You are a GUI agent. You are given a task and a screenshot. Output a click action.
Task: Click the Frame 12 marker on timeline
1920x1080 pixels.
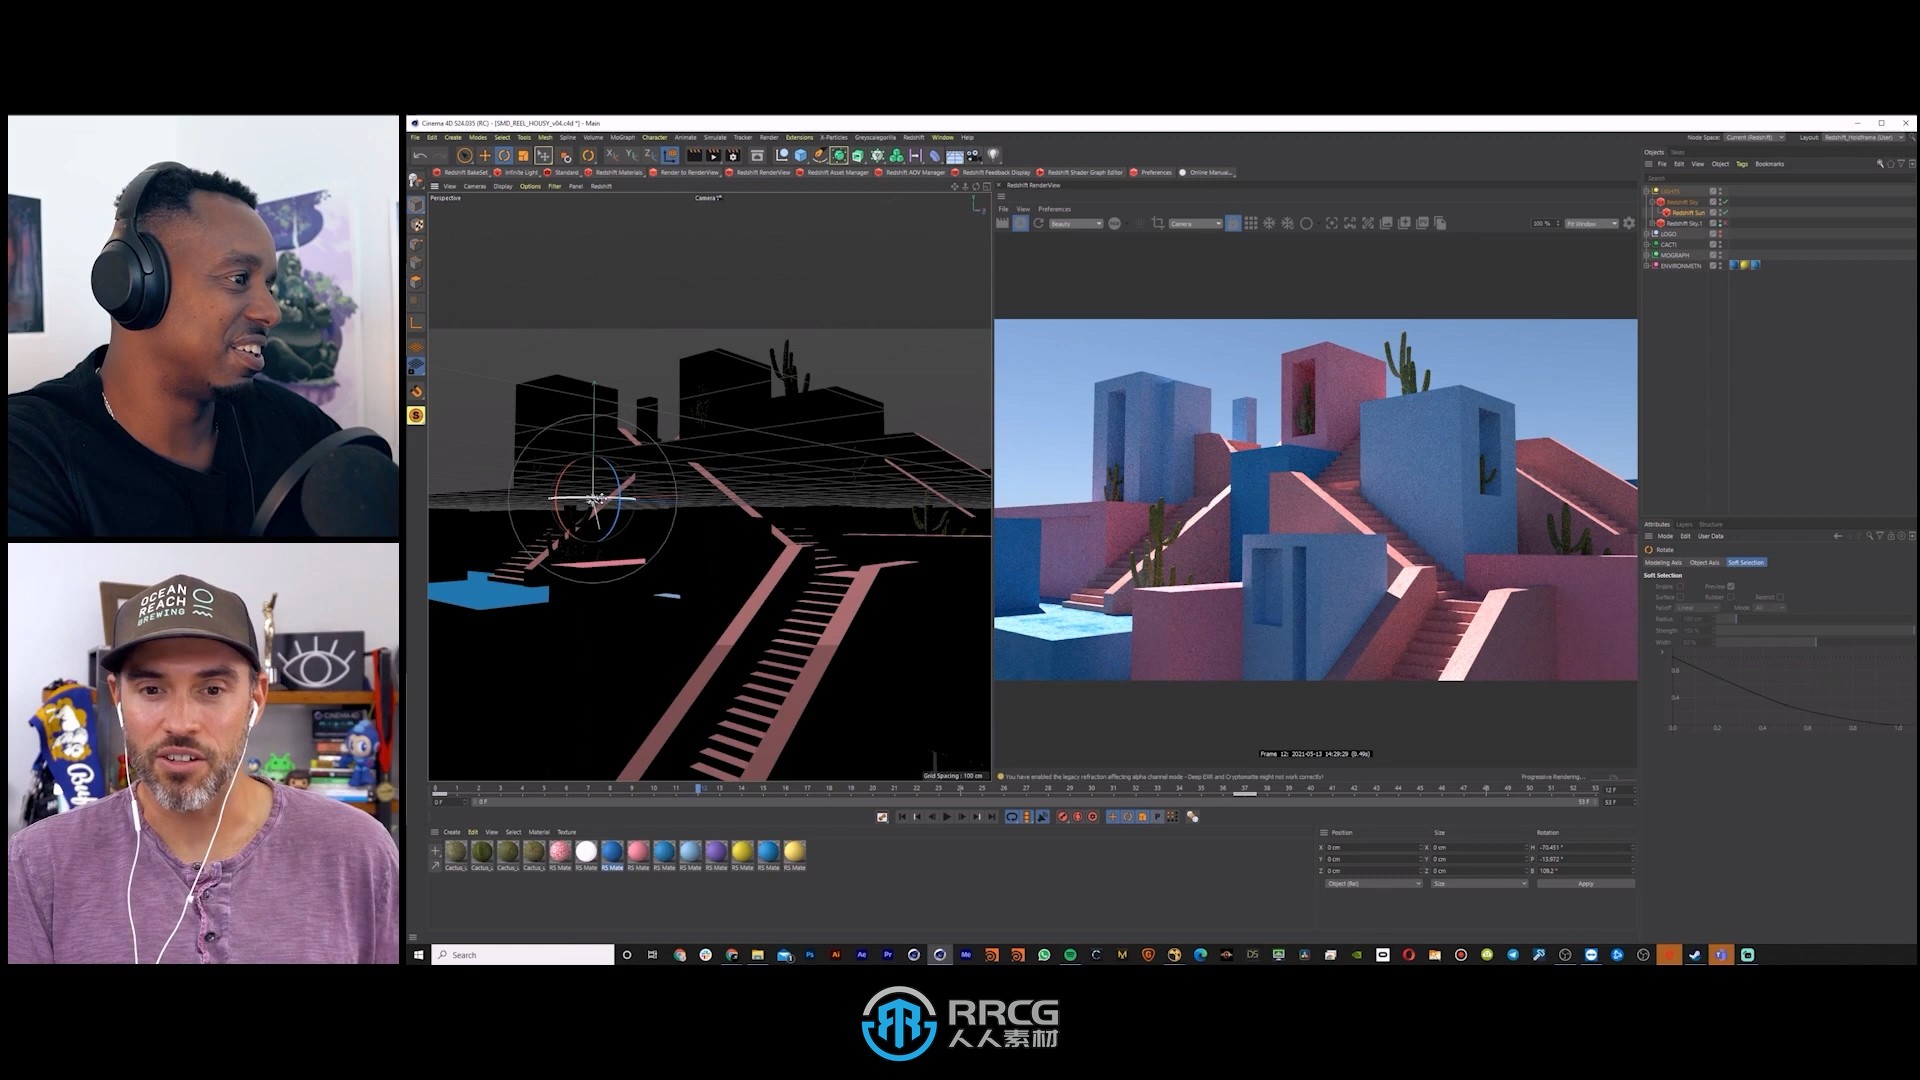699,787
